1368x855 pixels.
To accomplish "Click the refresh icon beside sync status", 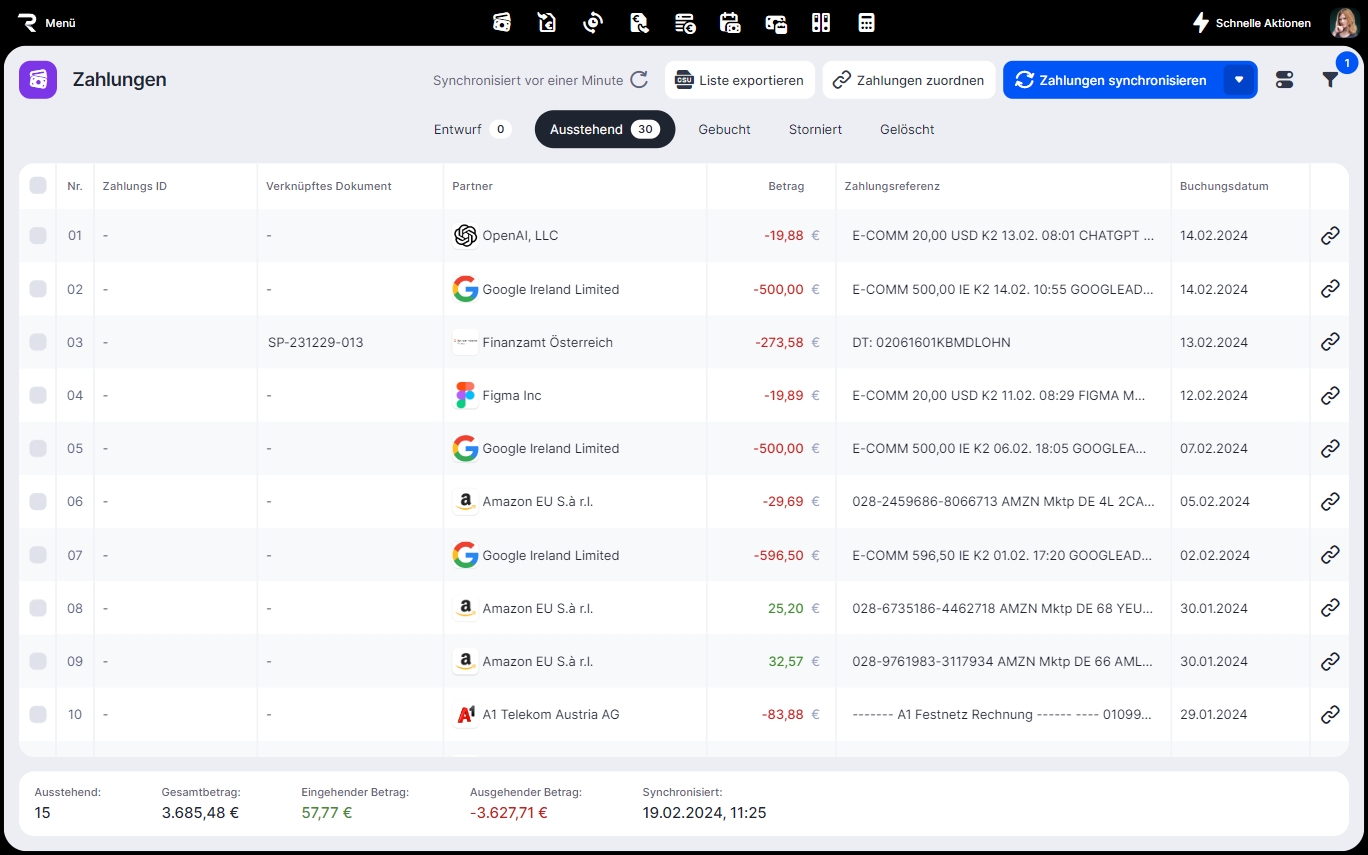I will 639,80.
